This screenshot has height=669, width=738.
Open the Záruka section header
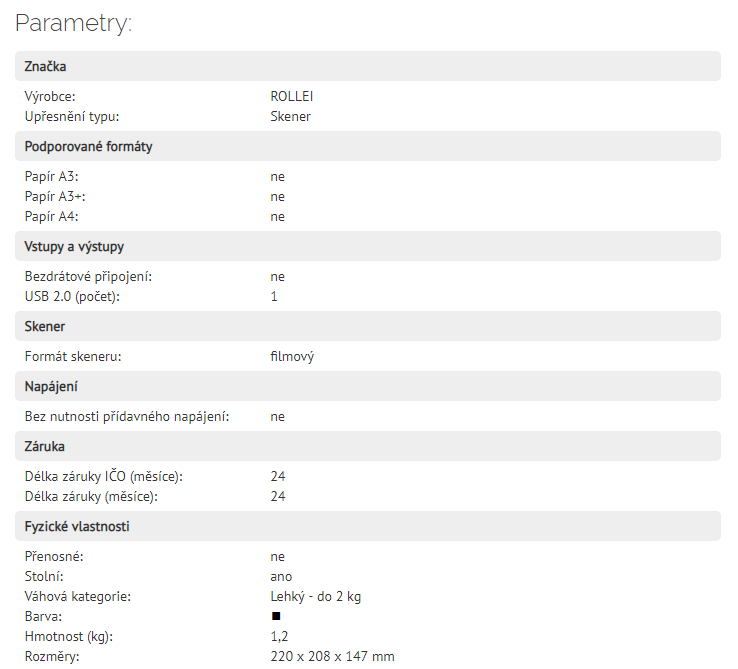(x=368, y=446)
